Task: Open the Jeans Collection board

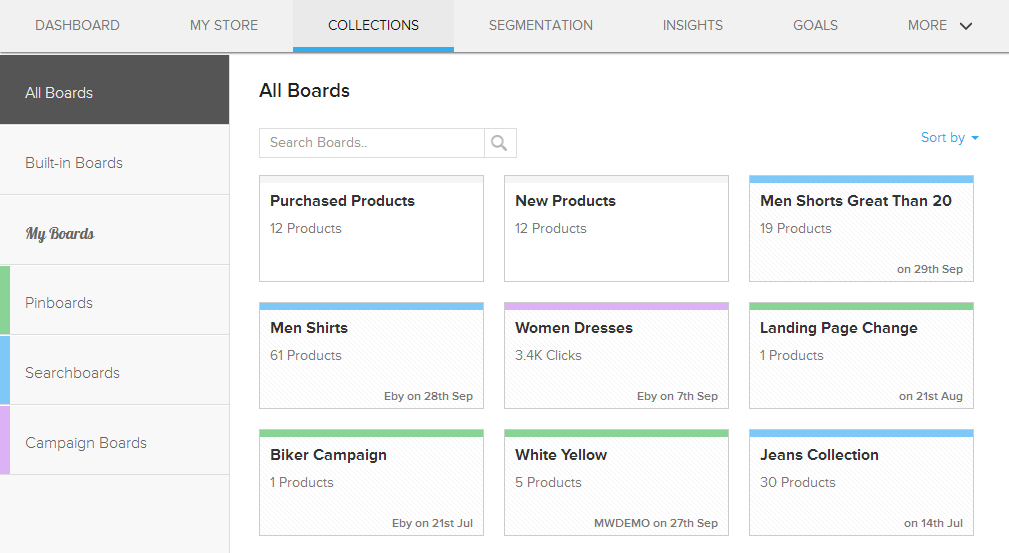Action: [x=861, y=483]
